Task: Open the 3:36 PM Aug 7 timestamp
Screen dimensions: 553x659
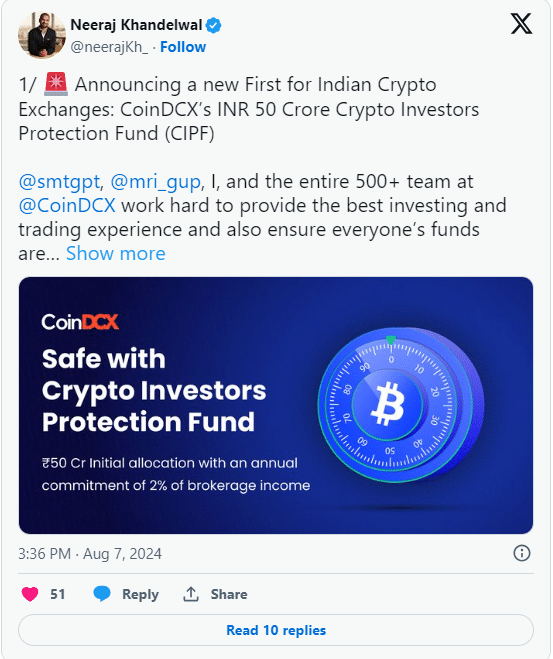Action: pyautogui.click(x=90, y=554)
